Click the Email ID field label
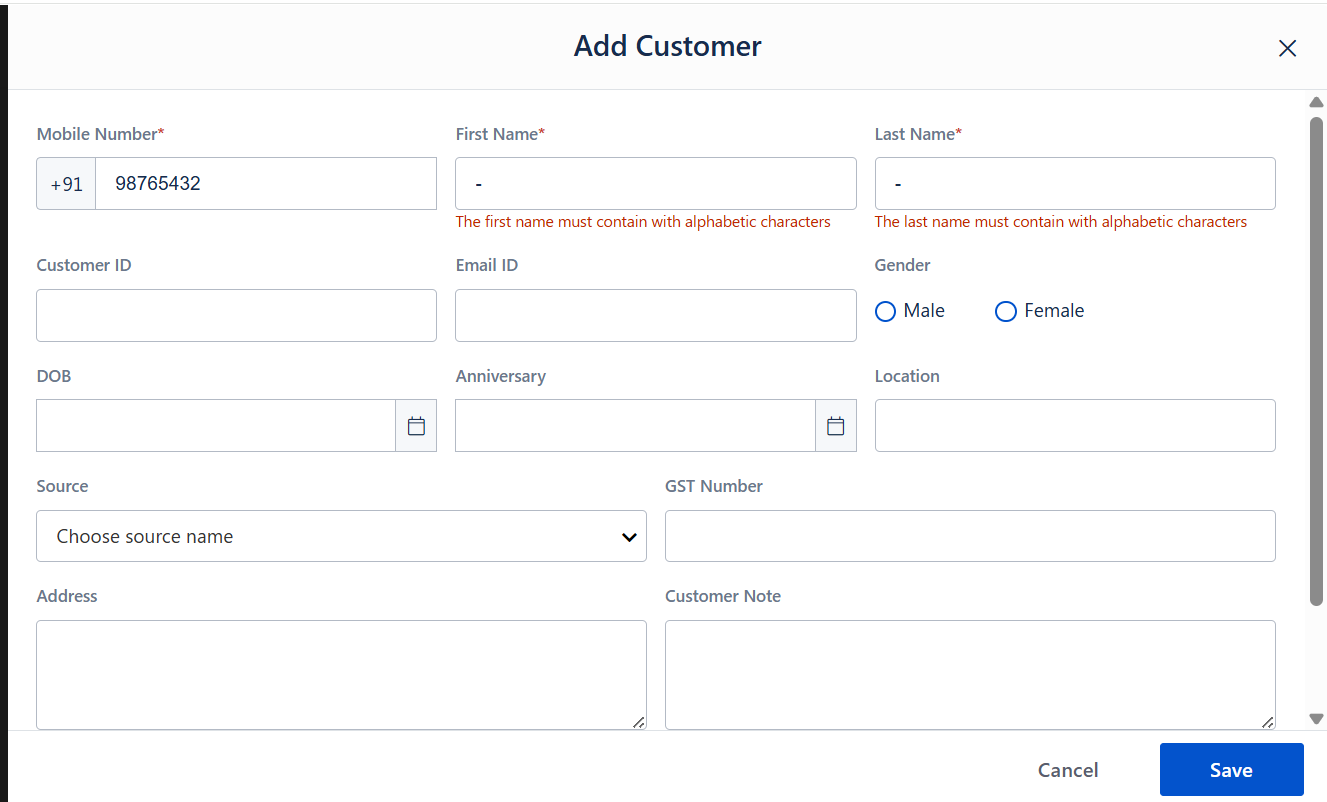 coord(487,265)
